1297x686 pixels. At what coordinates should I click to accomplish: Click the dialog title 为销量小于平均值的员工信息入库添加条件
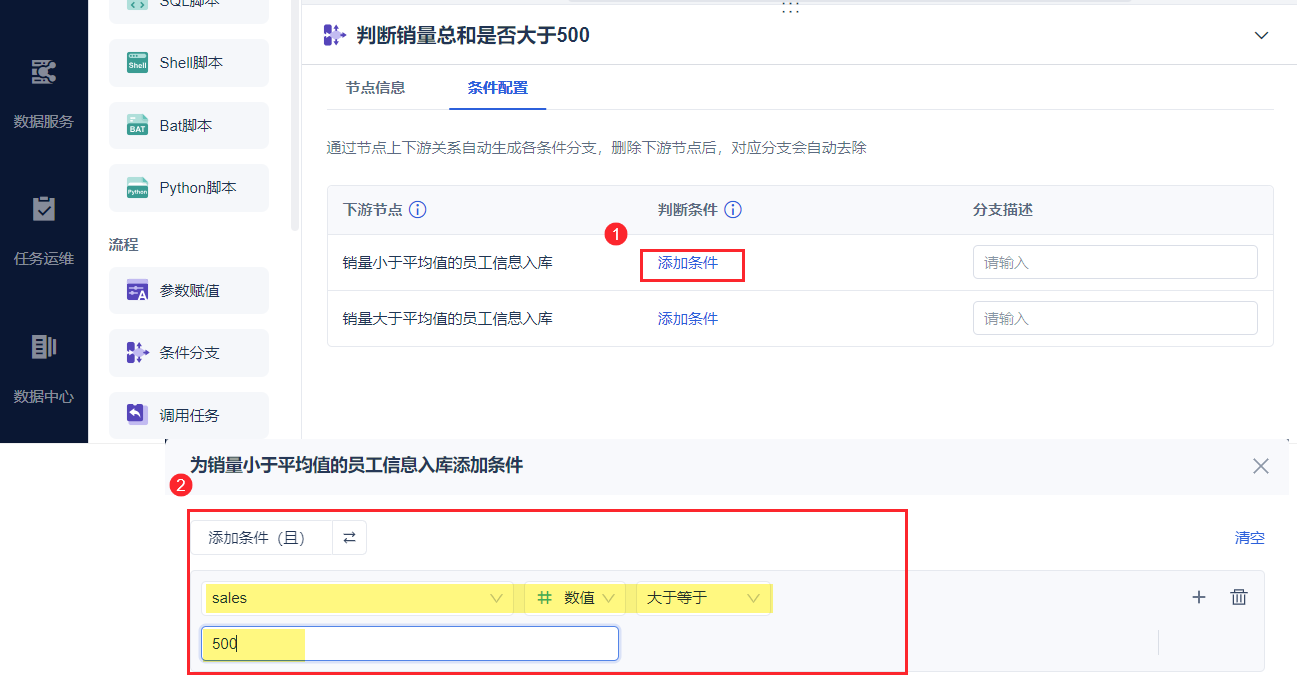coord(356,466)
